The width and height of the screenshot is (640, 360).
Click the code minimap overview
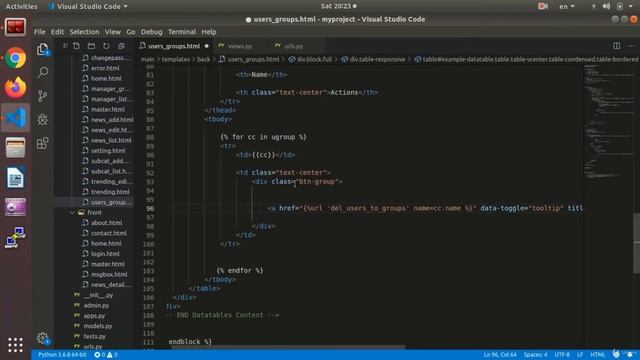[608, 121]
